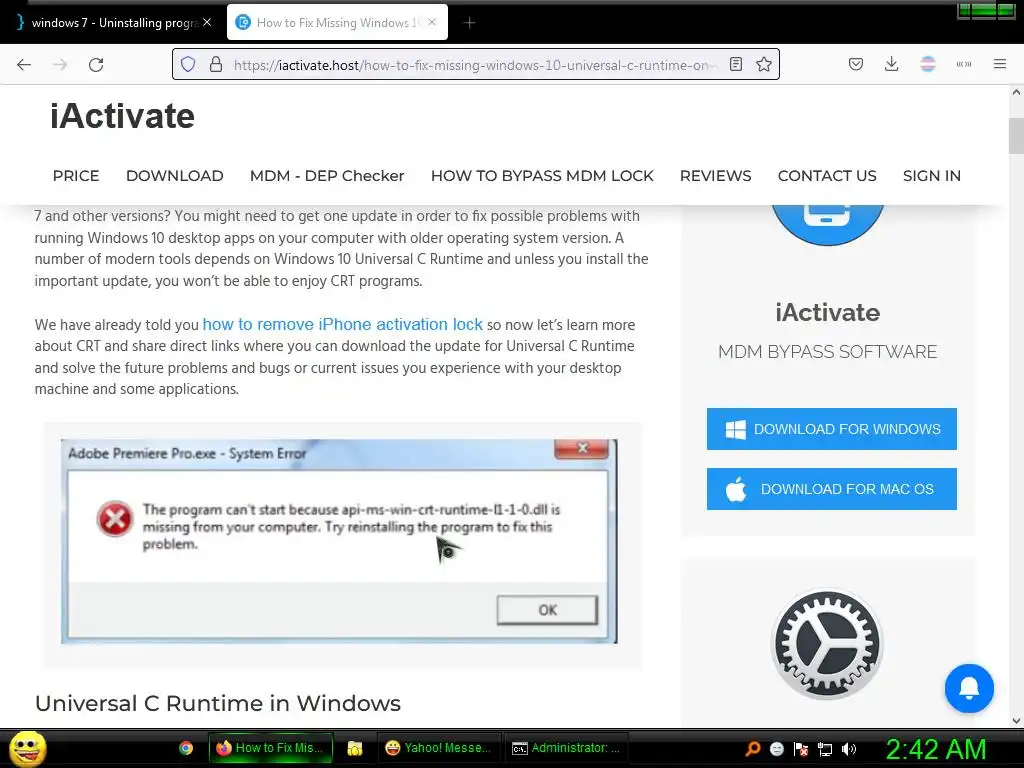1024x768 pixels.
Task: Open the smiley Start button
Action: pyautogui.click(x=27, y=748)
